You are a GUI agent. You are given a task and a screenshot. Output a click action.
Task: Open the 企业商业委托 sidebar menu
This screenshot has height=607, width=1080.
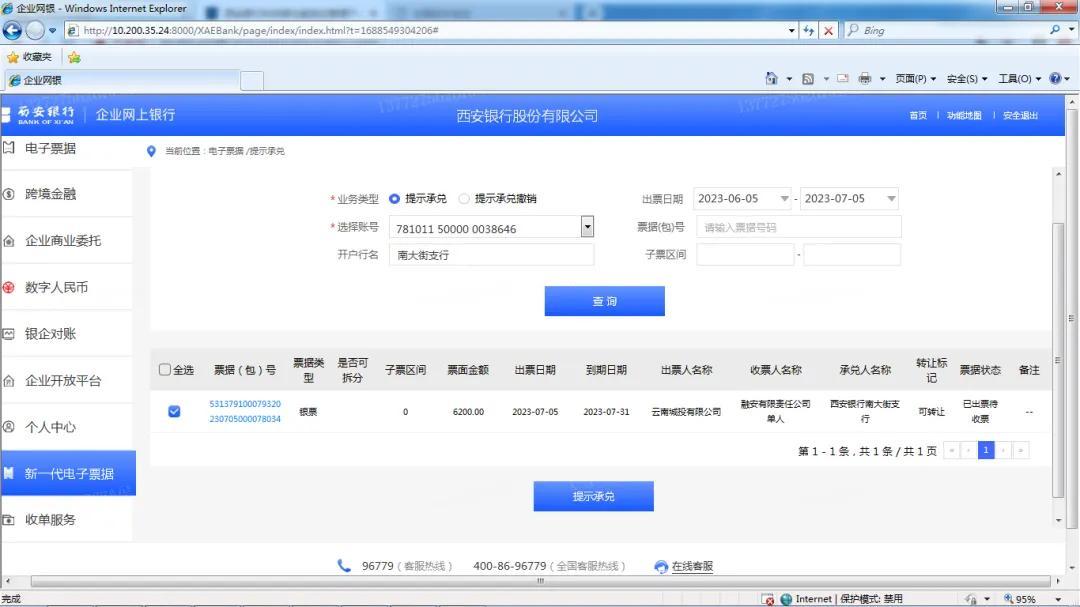[x=68, y=240]
